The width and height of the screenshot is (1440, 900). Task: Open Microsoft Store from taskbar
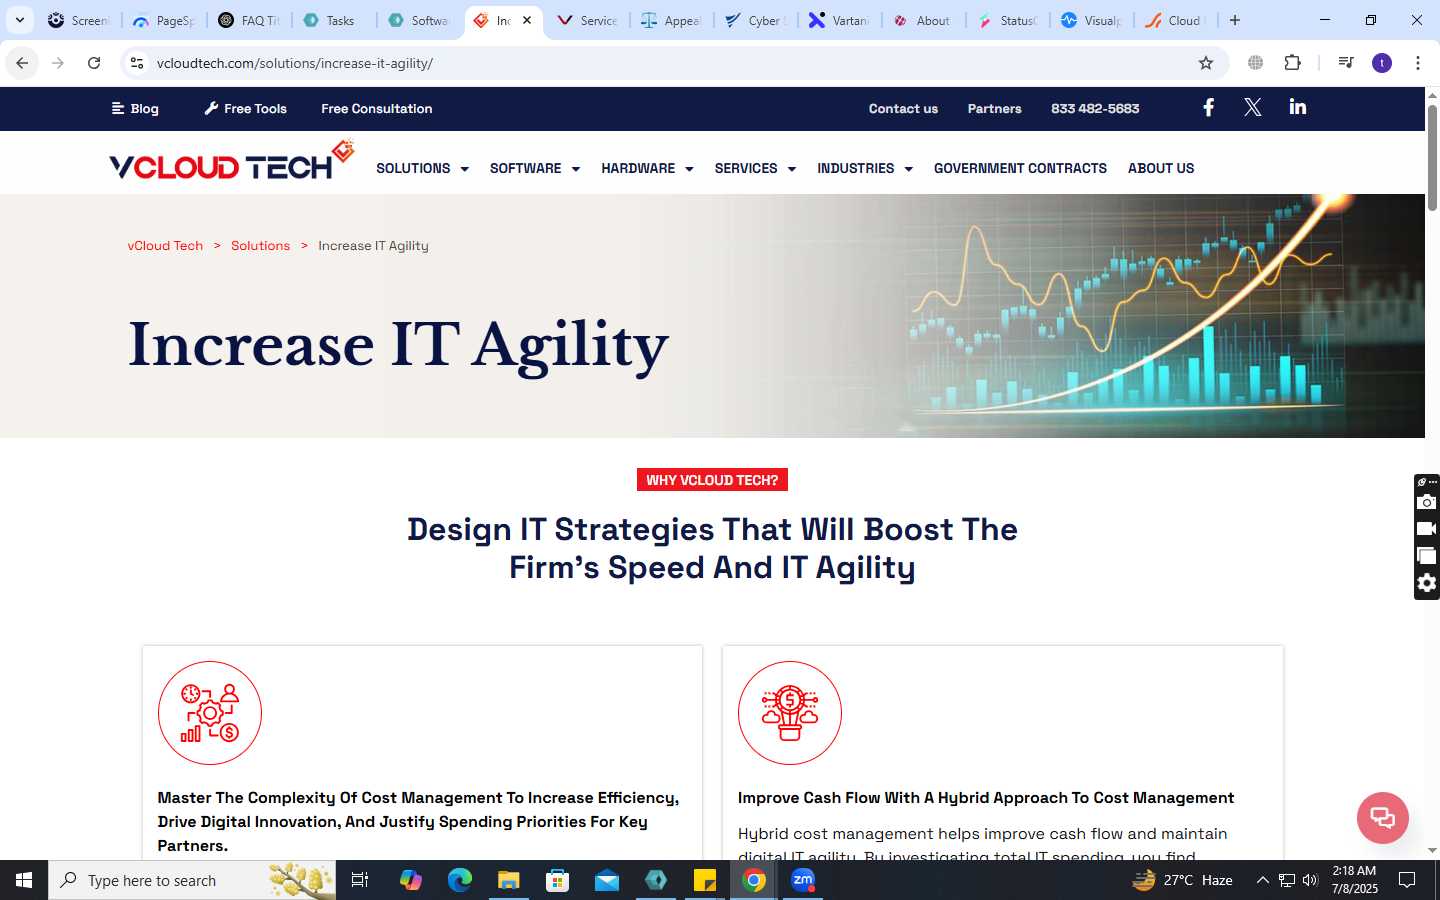click(557, 880)
